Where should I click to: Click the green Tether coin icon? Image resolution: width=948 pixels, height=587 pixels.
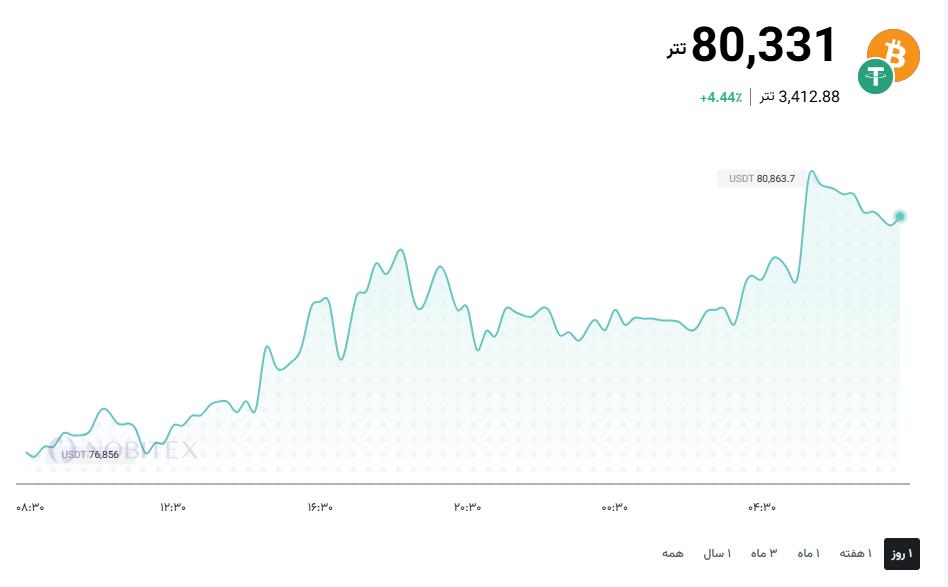click(875, 76)
